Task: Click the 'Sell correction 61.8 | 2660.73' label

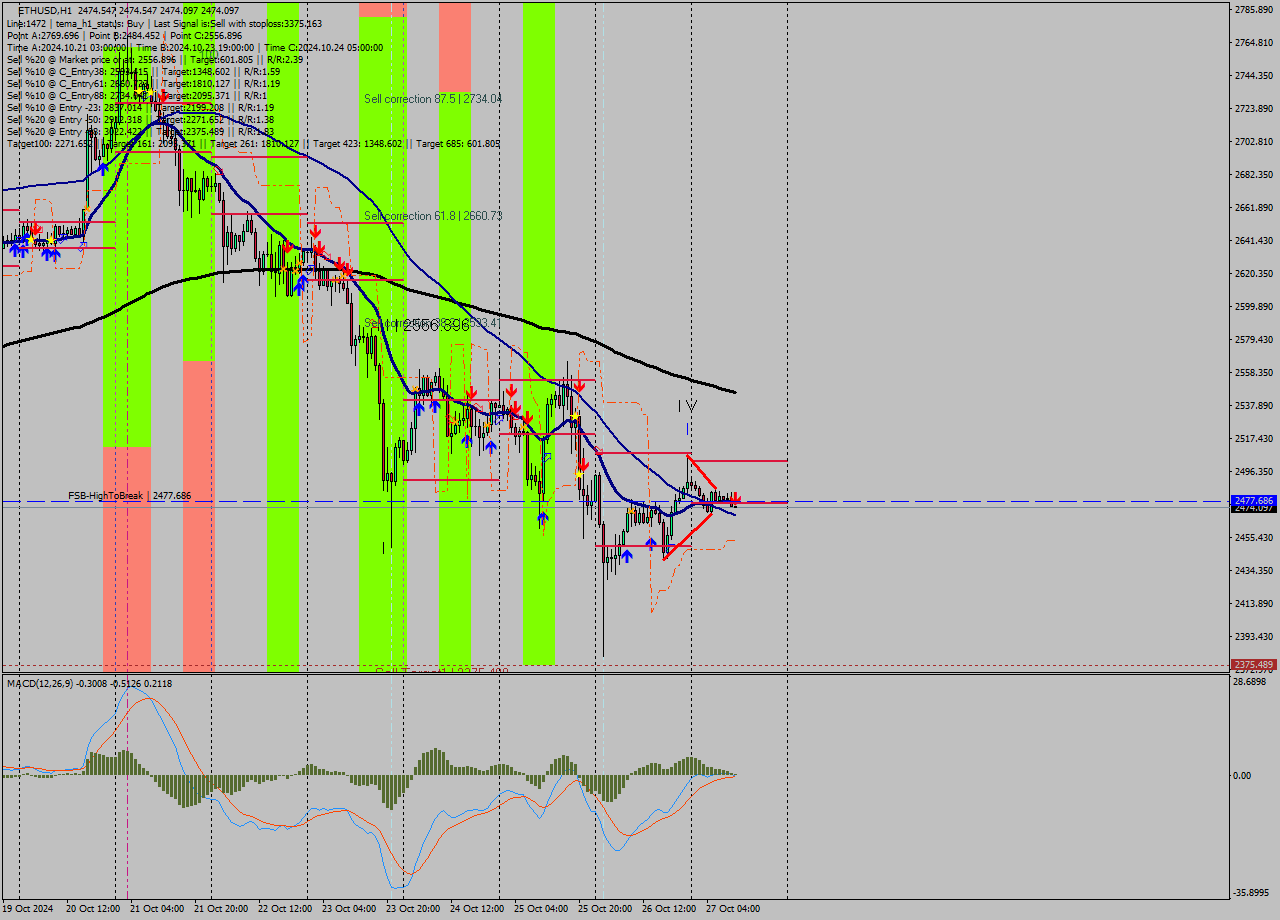Action: (x=433, y=216)
